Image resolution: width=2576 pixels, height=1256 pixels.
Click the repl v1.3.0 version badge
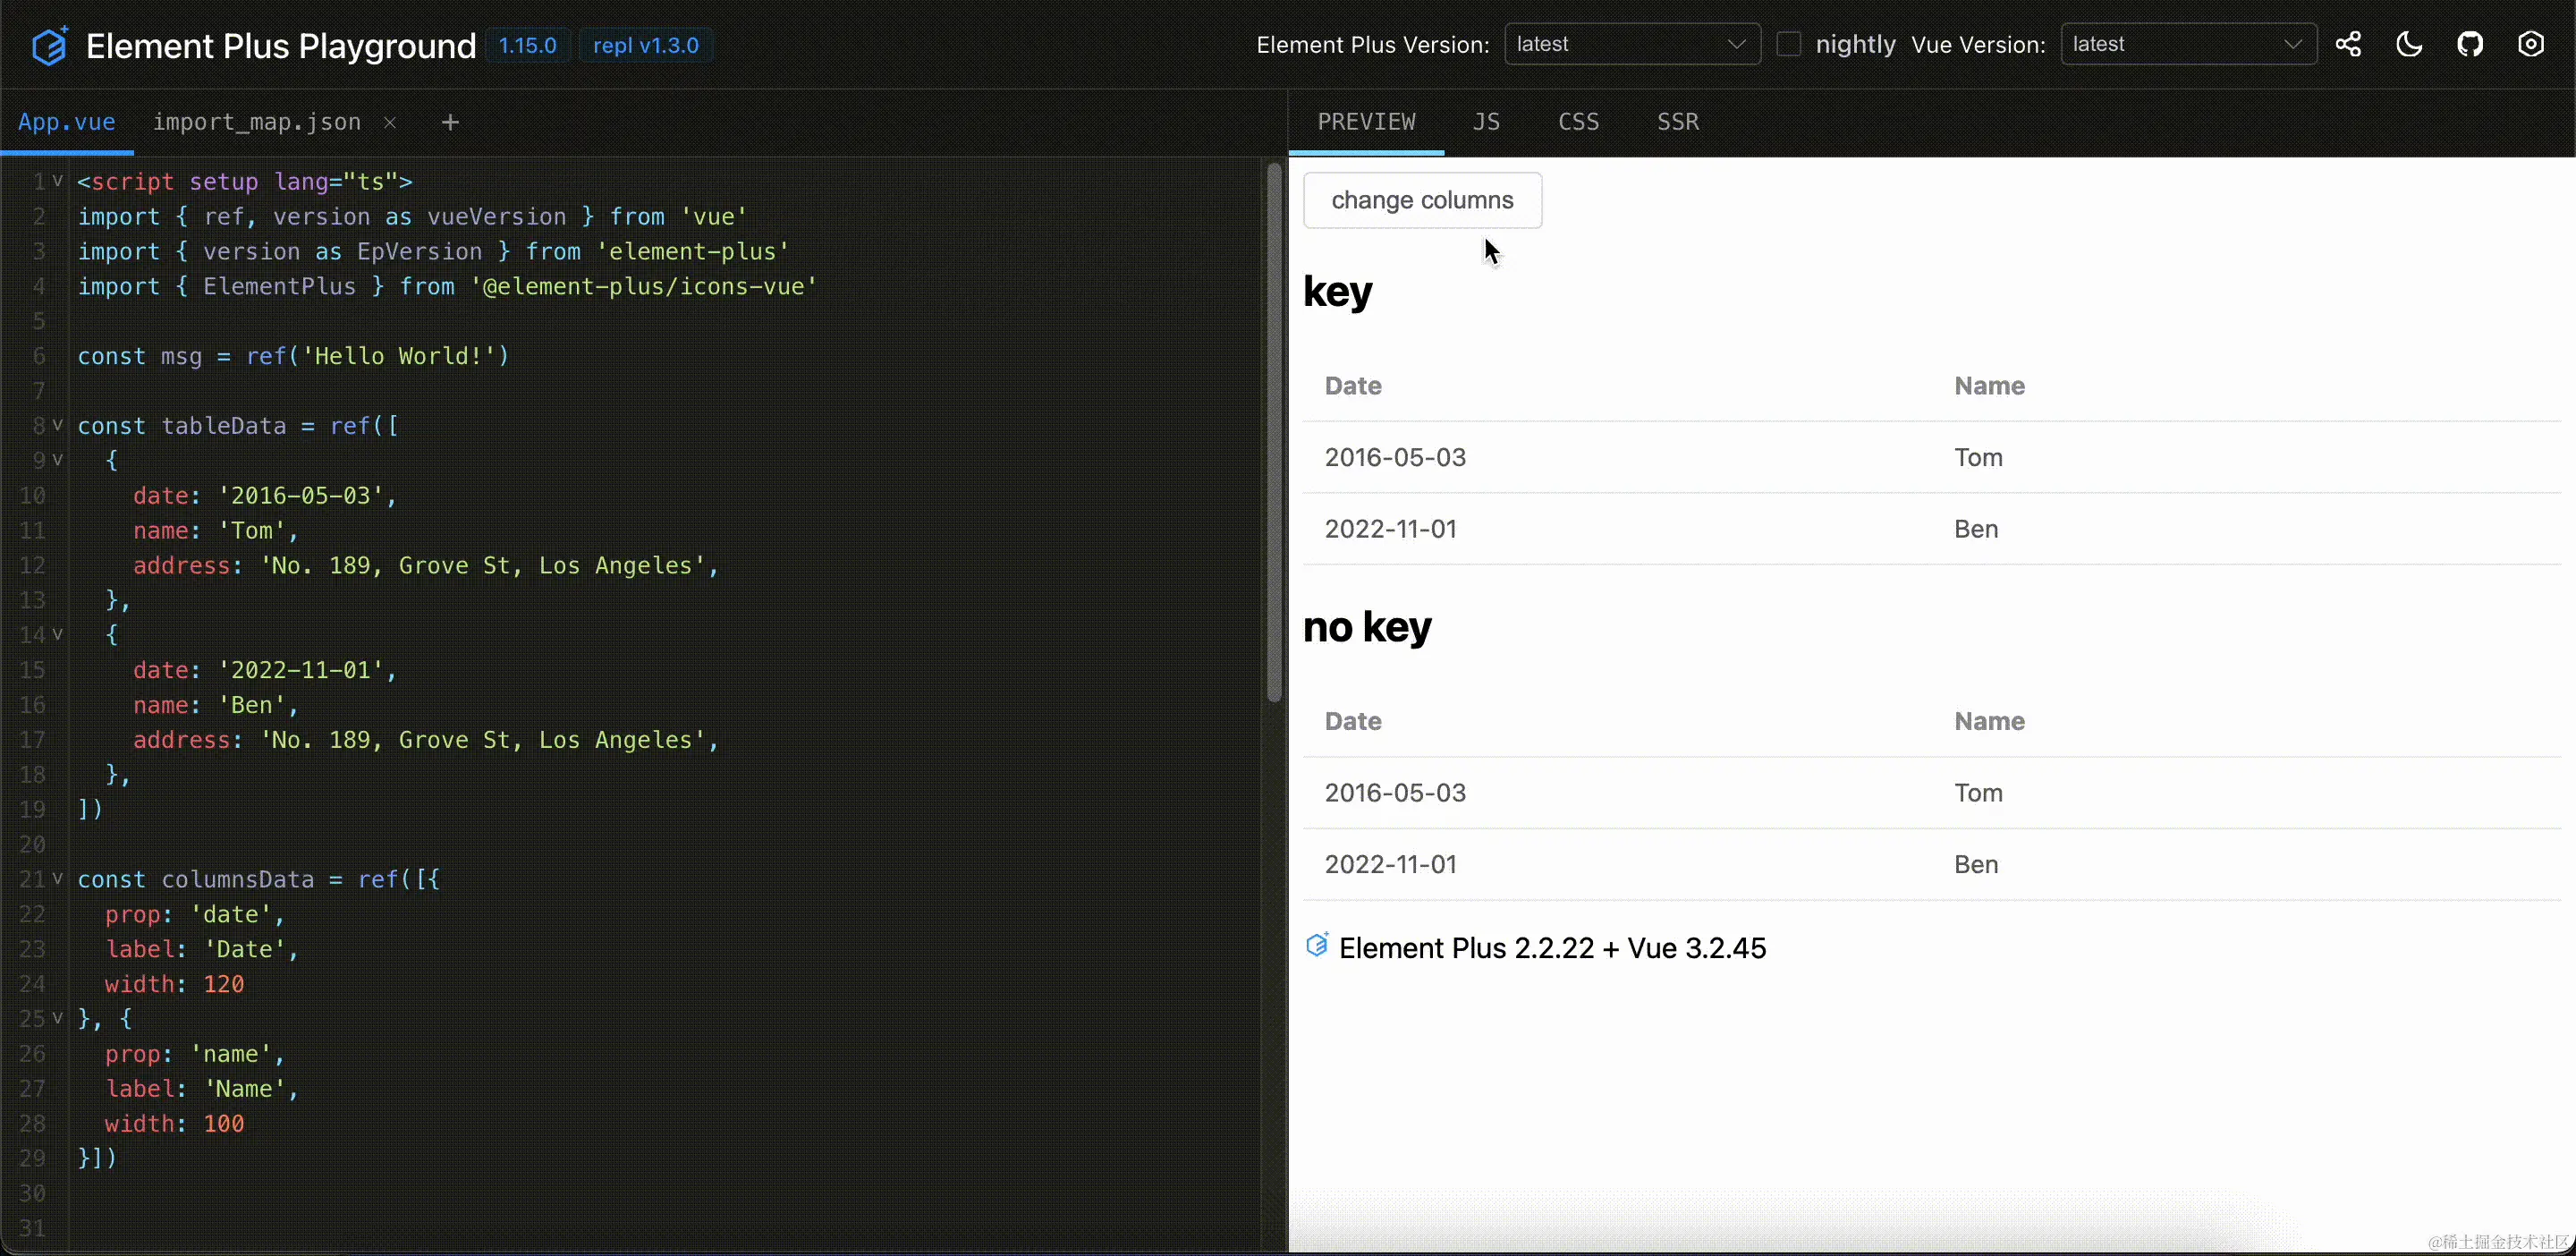coord(645,45)
